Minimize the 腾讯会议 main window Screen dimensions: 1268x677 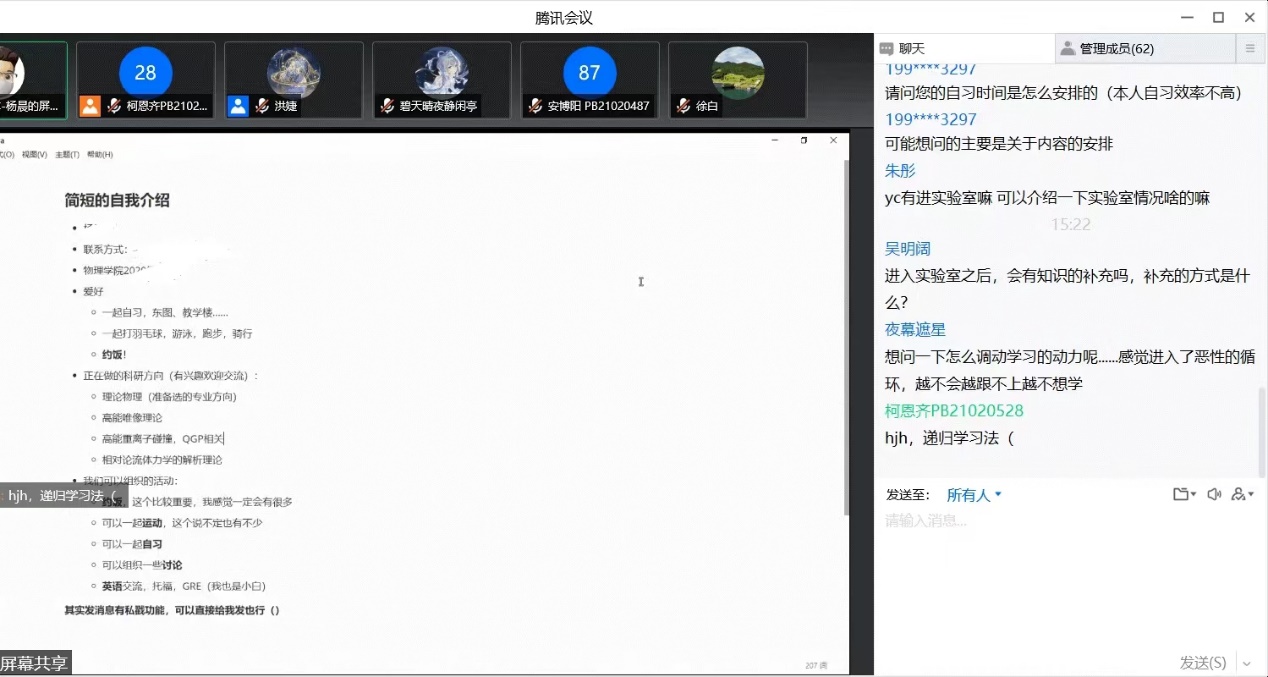(x=1187, y=17)
